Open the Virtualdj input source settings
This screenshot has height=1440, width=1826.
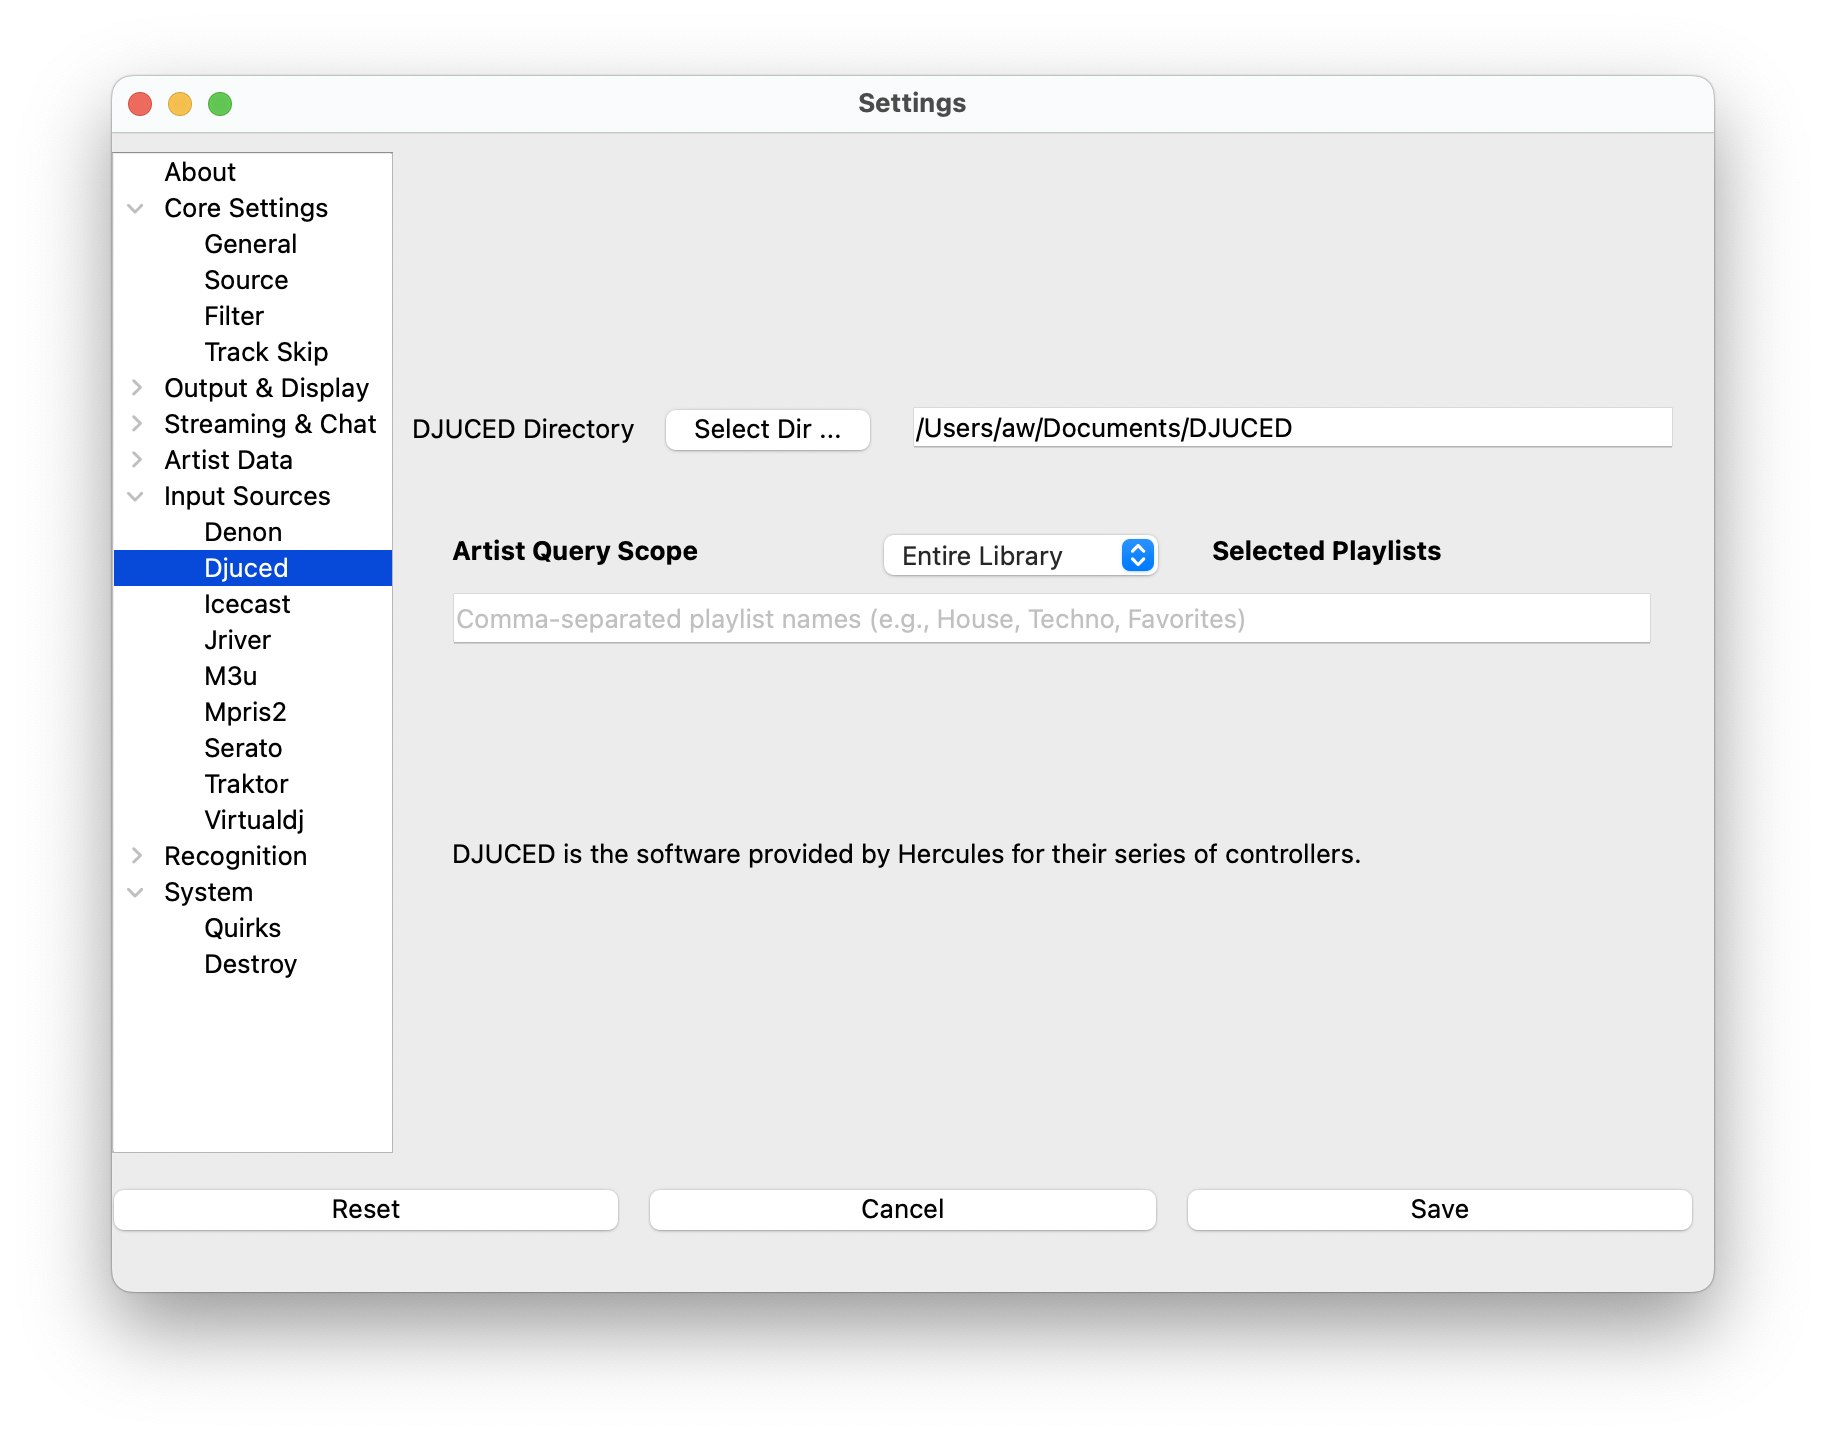[253, 819]
